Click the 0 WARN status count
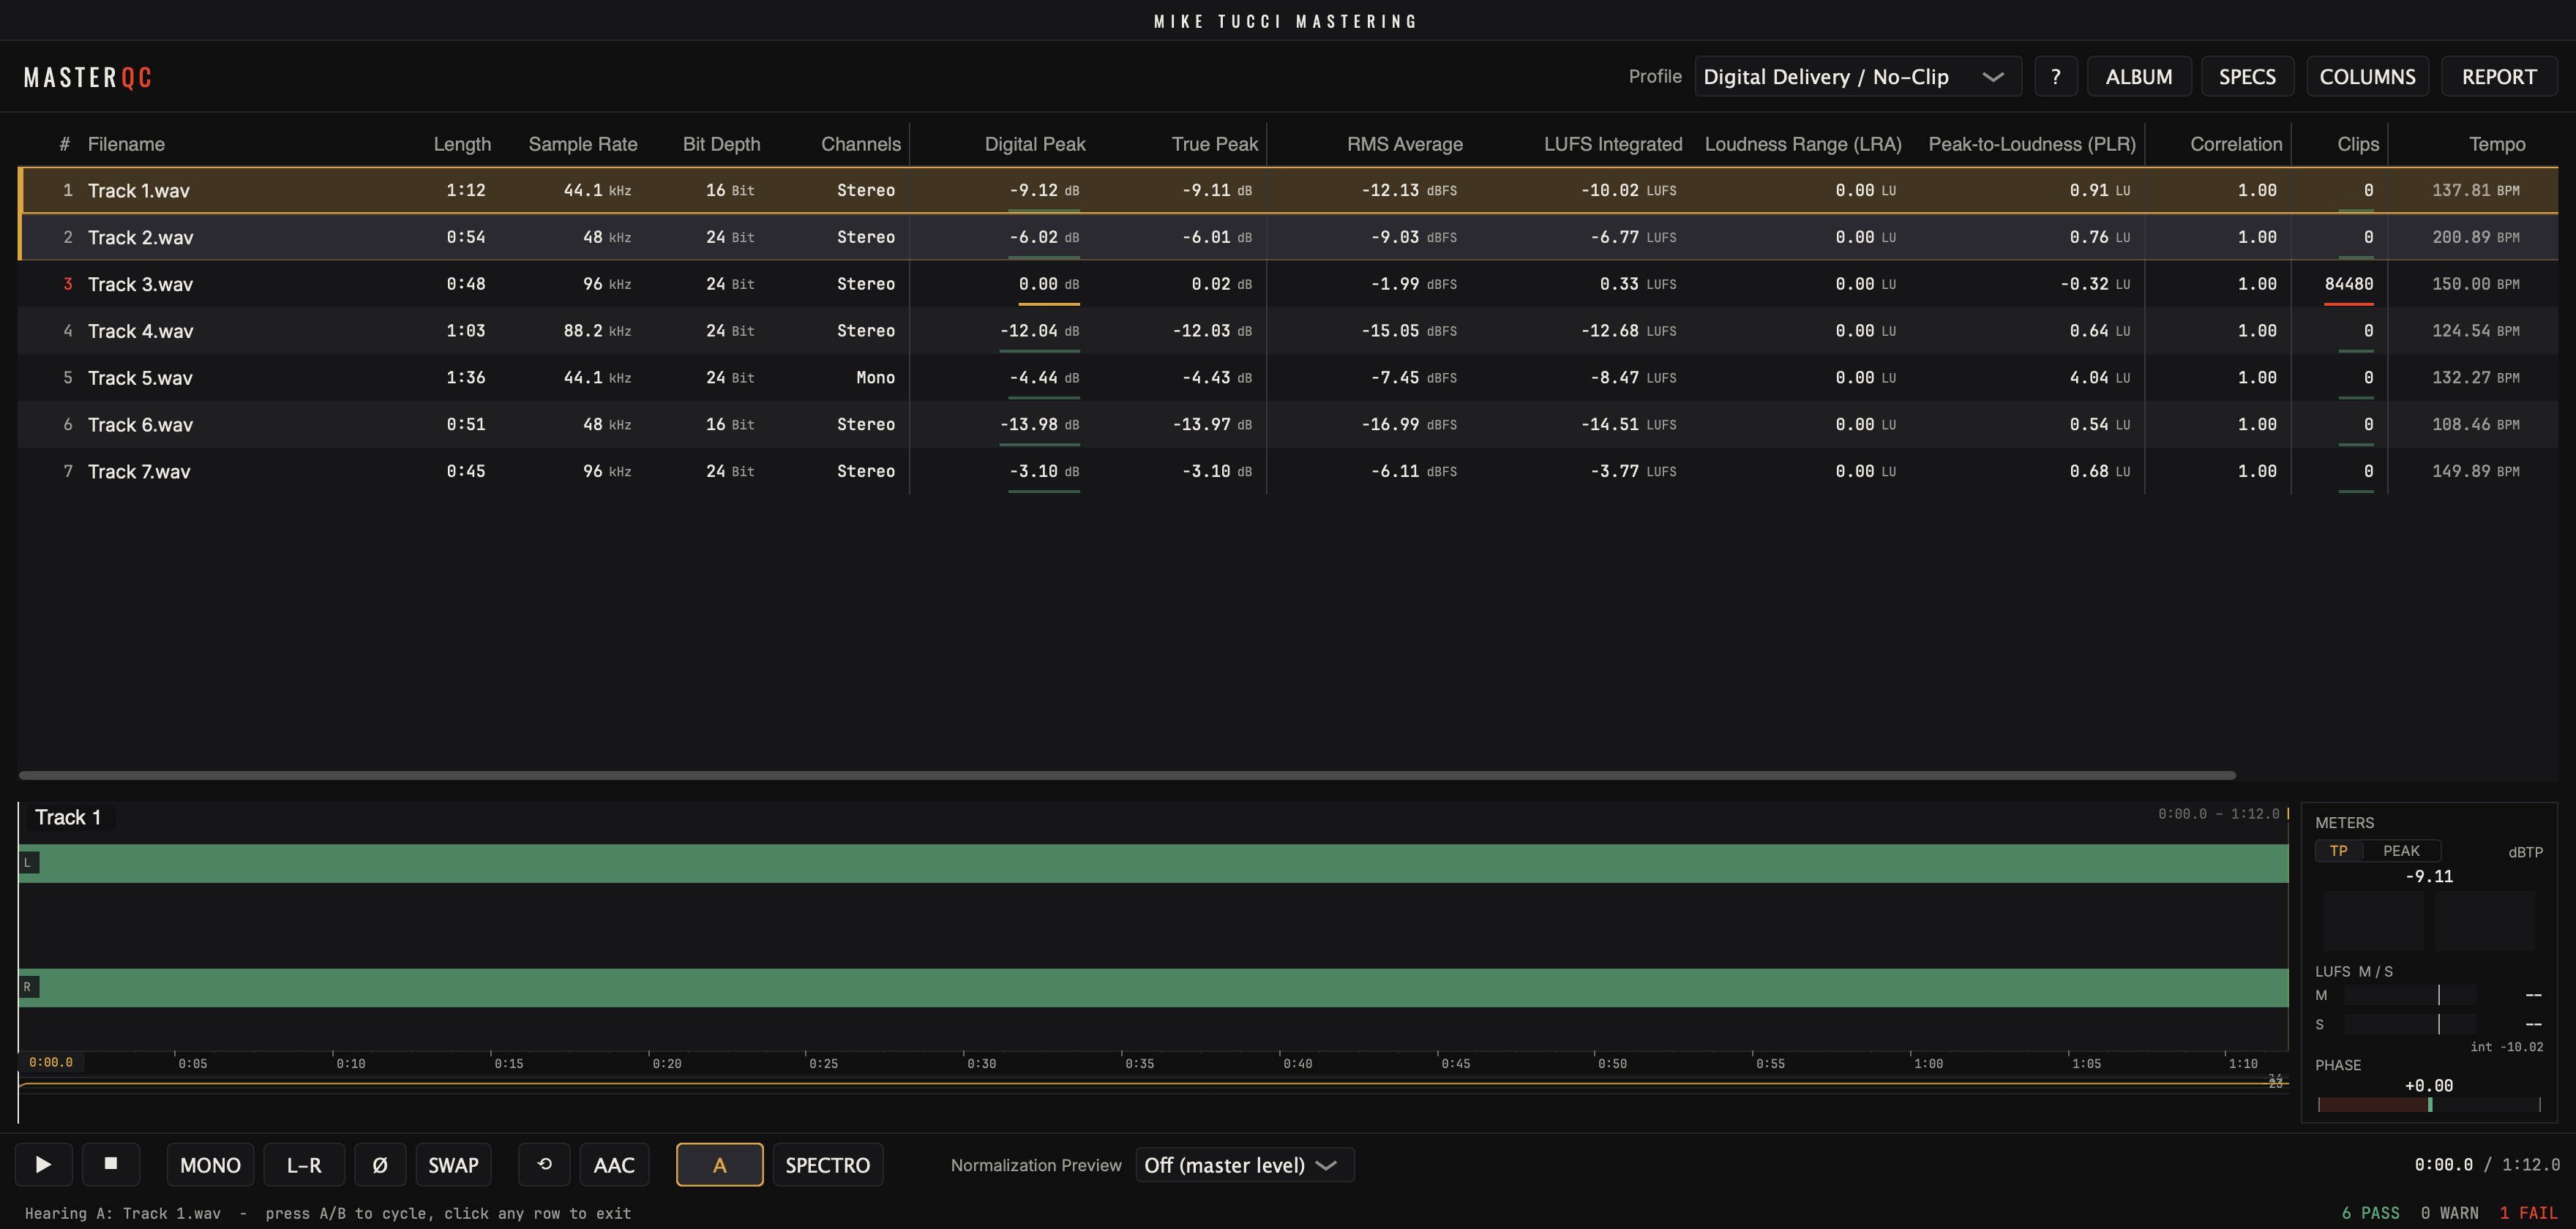Image resolution: width=2576 pixels, height=1229 pixels. [2449, 1213]
